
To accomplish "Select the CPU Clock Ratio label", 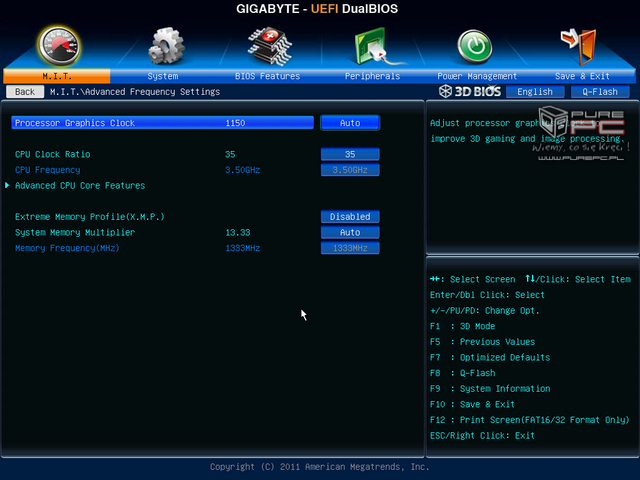I will coord(53,154).
